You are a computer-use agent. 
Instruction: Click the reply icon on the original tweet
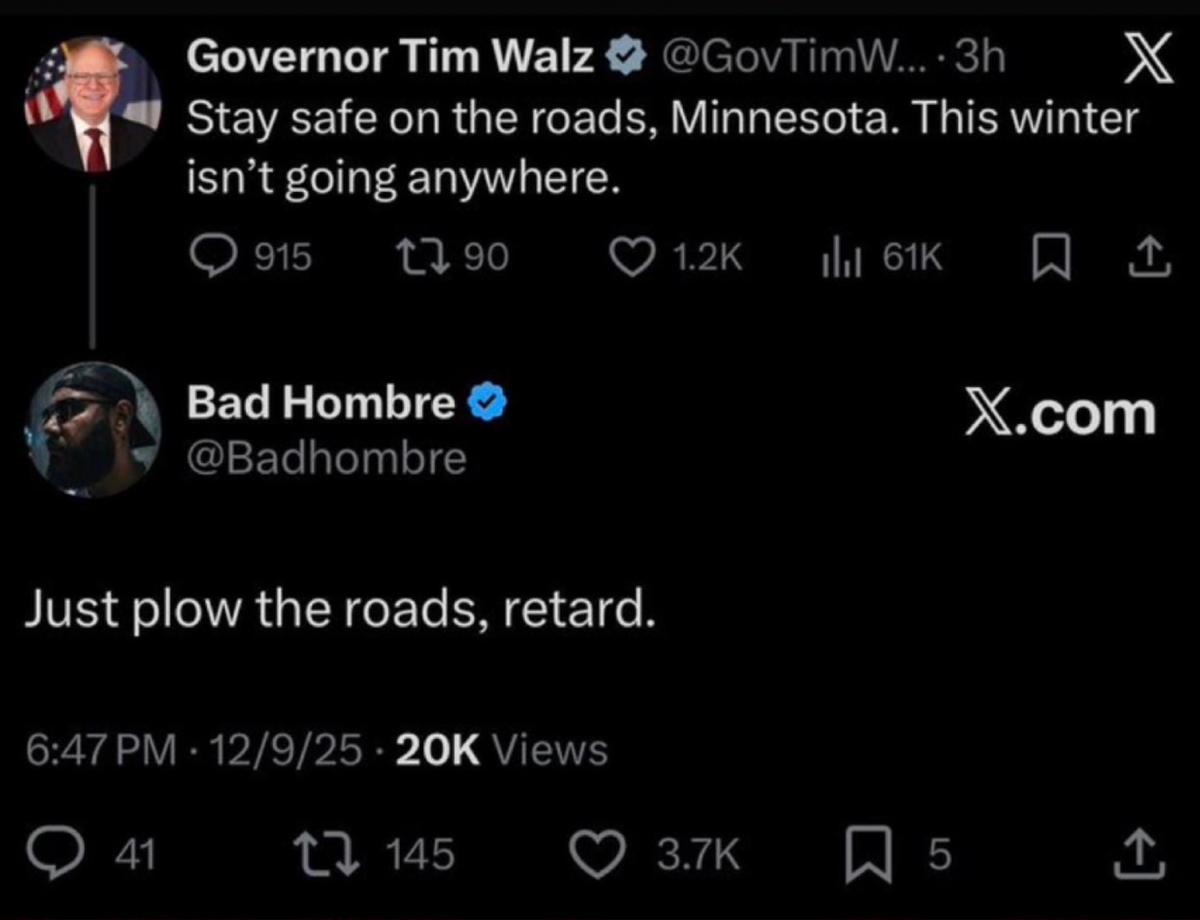pos(209,258)
